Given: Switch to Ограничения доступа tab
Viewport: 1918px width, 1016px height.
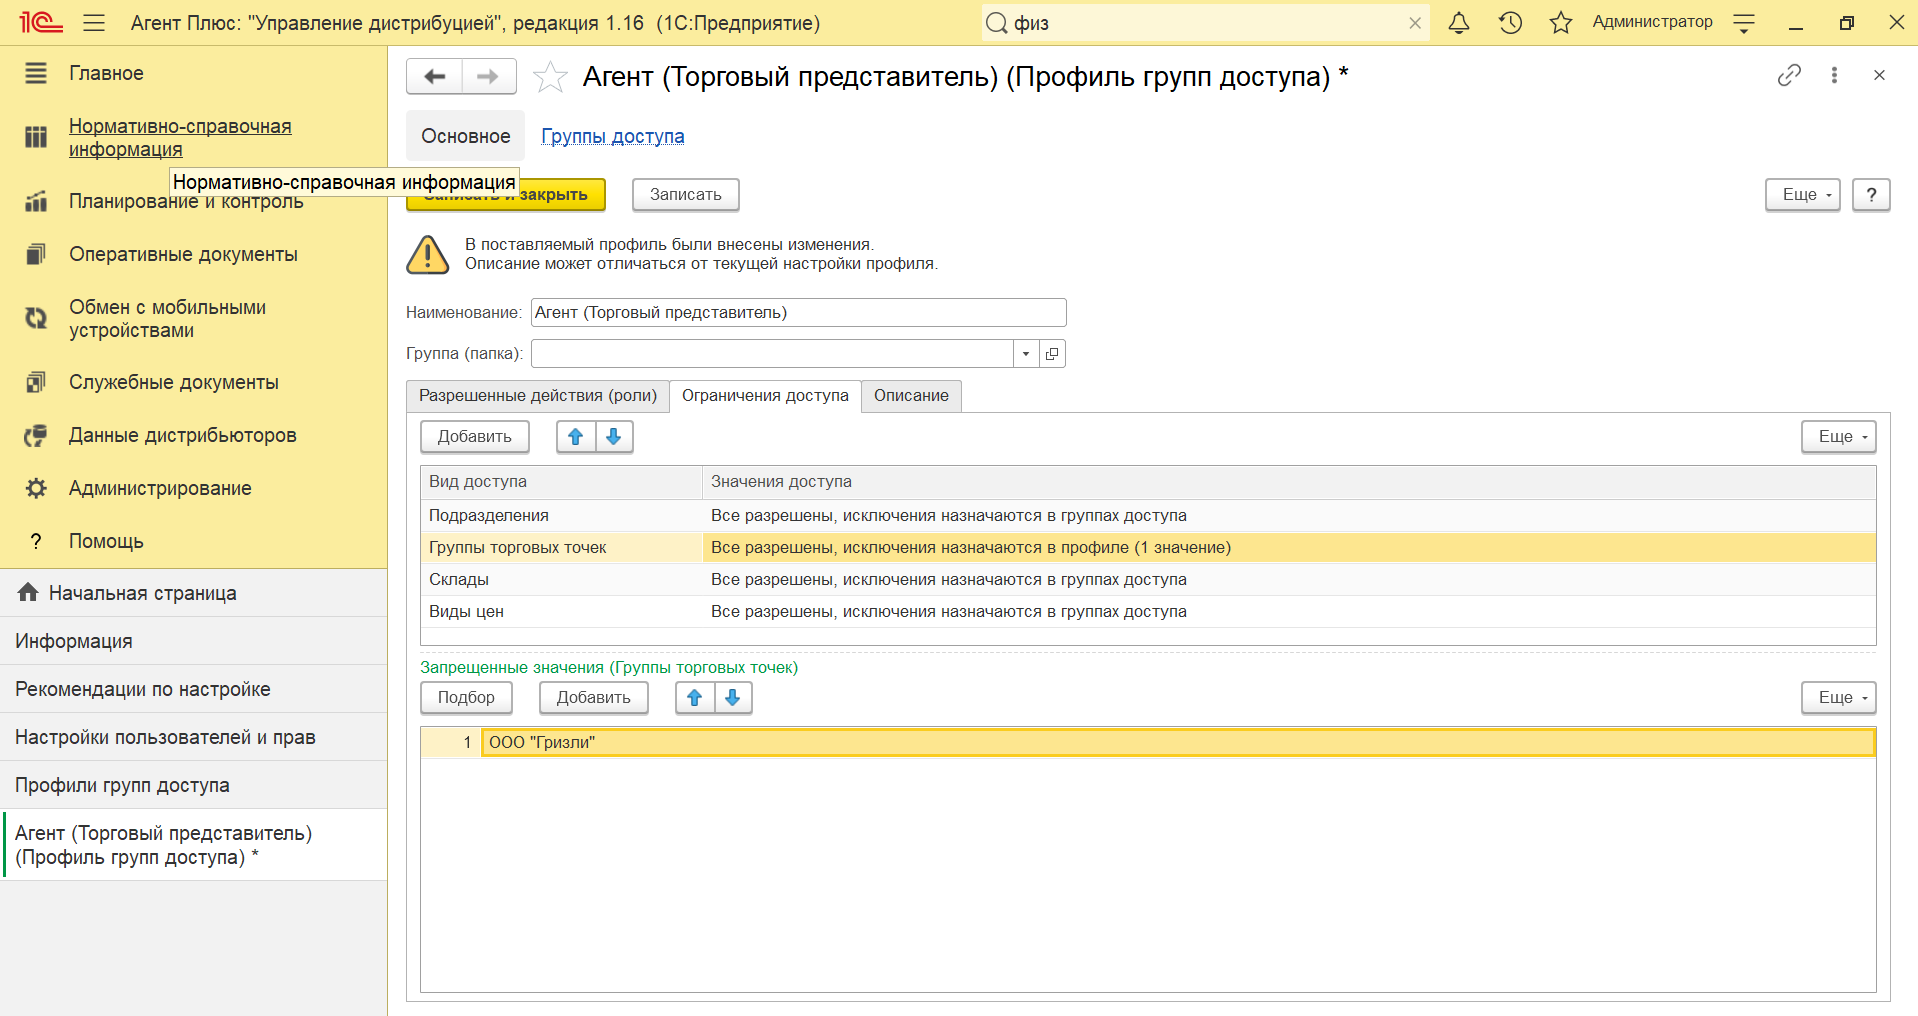Looking at the screenshot, I should (x=765, y=396).
